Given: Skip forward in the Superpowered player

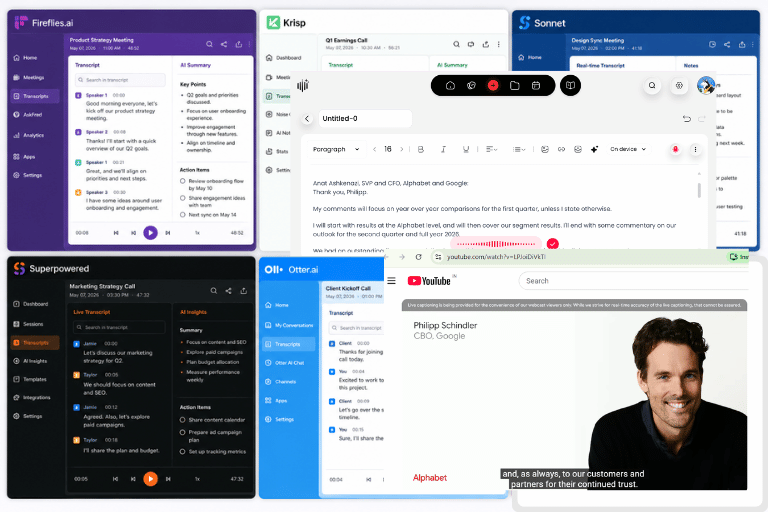Looking at the screenshot, I should pos(168,479).
